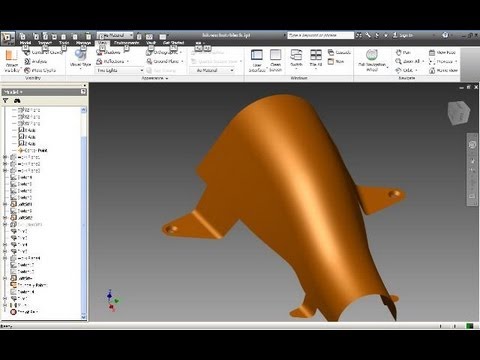Toggle Shadows display

click(109, 52)
